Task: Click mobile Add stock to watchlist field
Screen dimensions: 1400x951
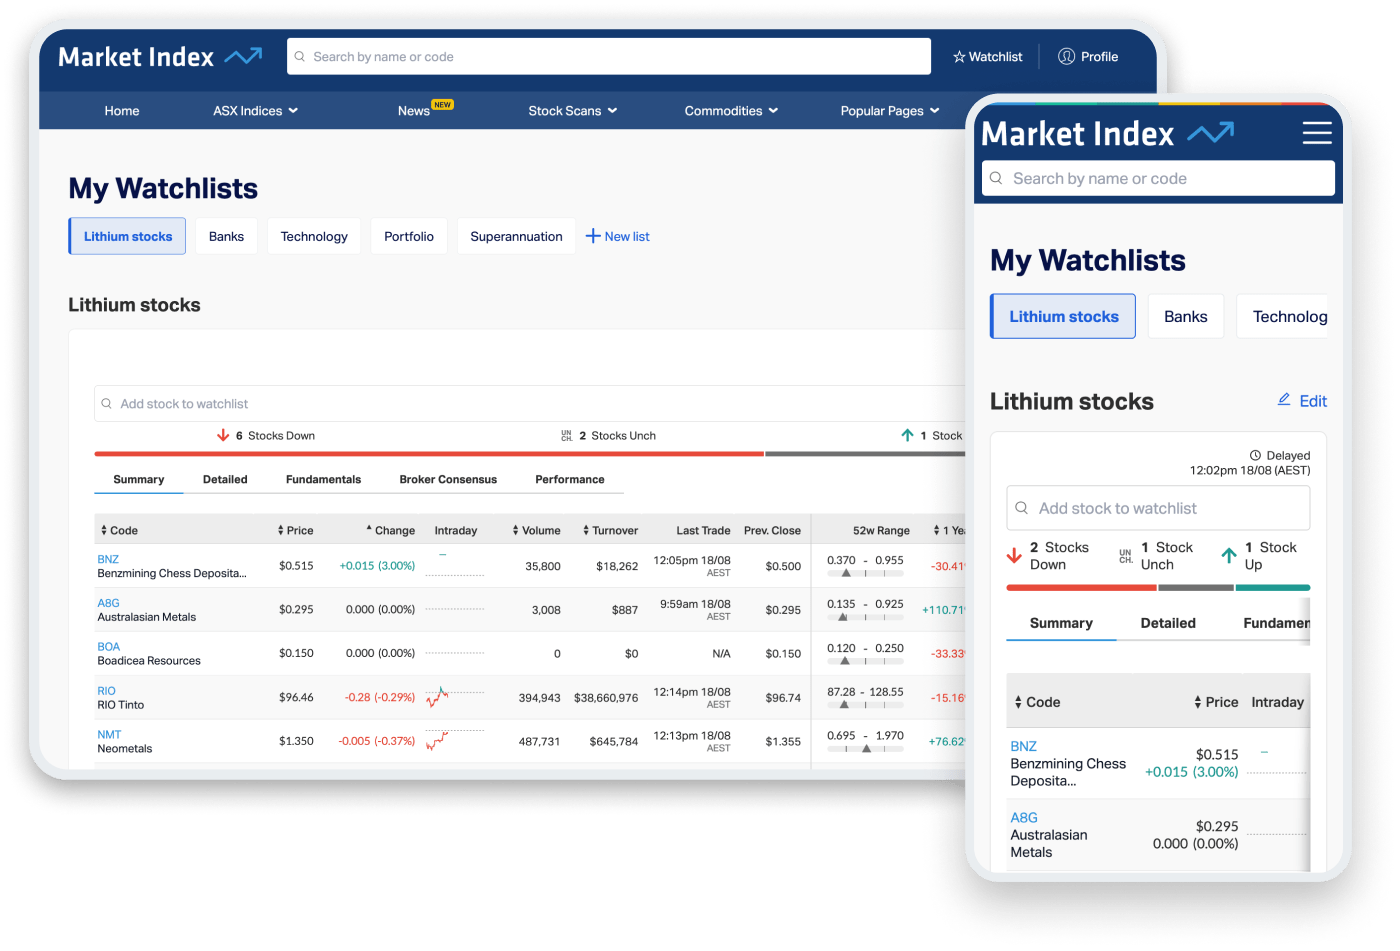Action: [x=1158, y=508]
